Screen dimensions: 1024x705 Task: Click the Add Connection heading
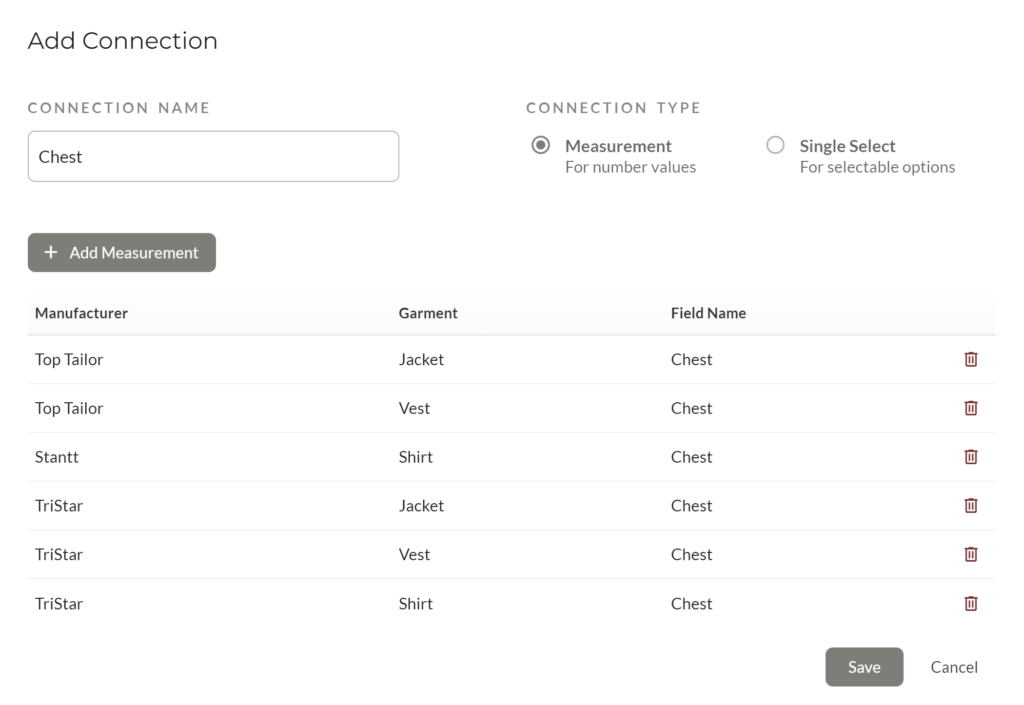123,40
